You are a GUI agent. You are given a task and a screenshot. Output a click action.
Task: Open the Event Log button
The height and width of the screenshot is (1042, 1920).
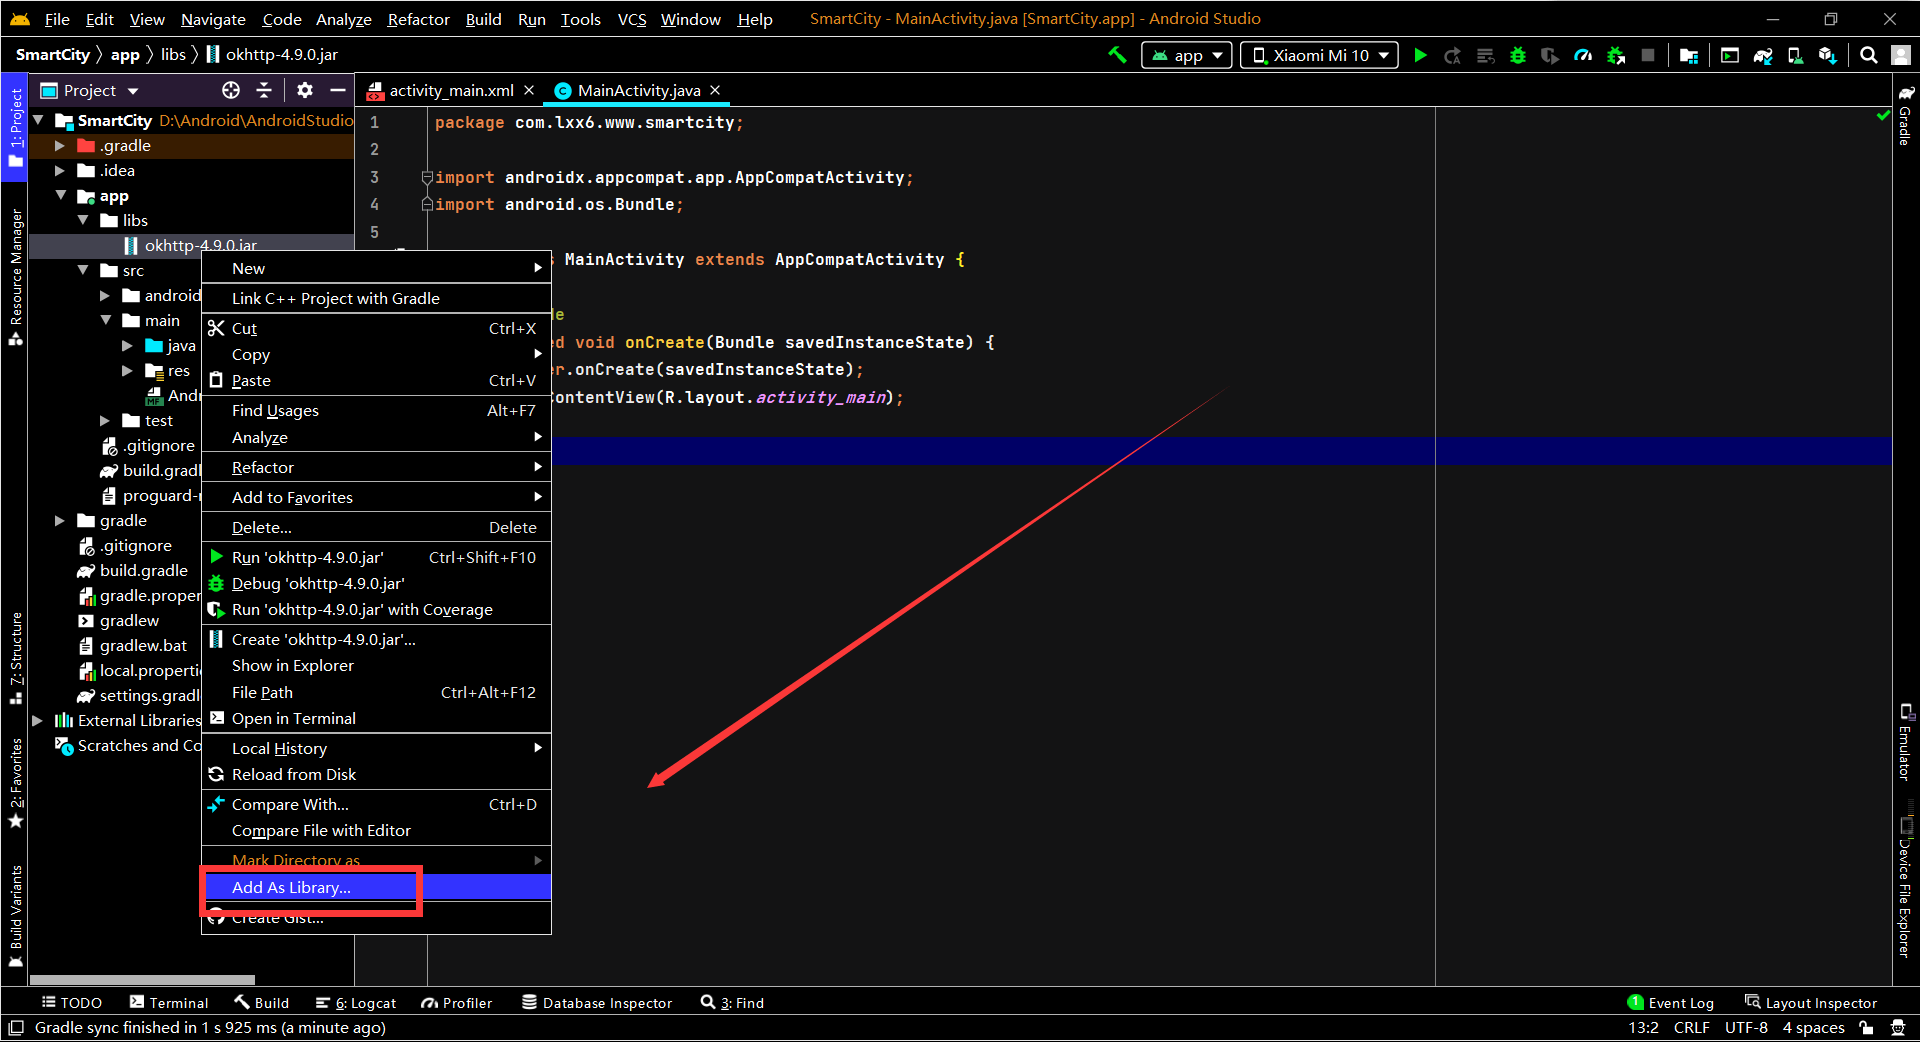[1670, 1002]
